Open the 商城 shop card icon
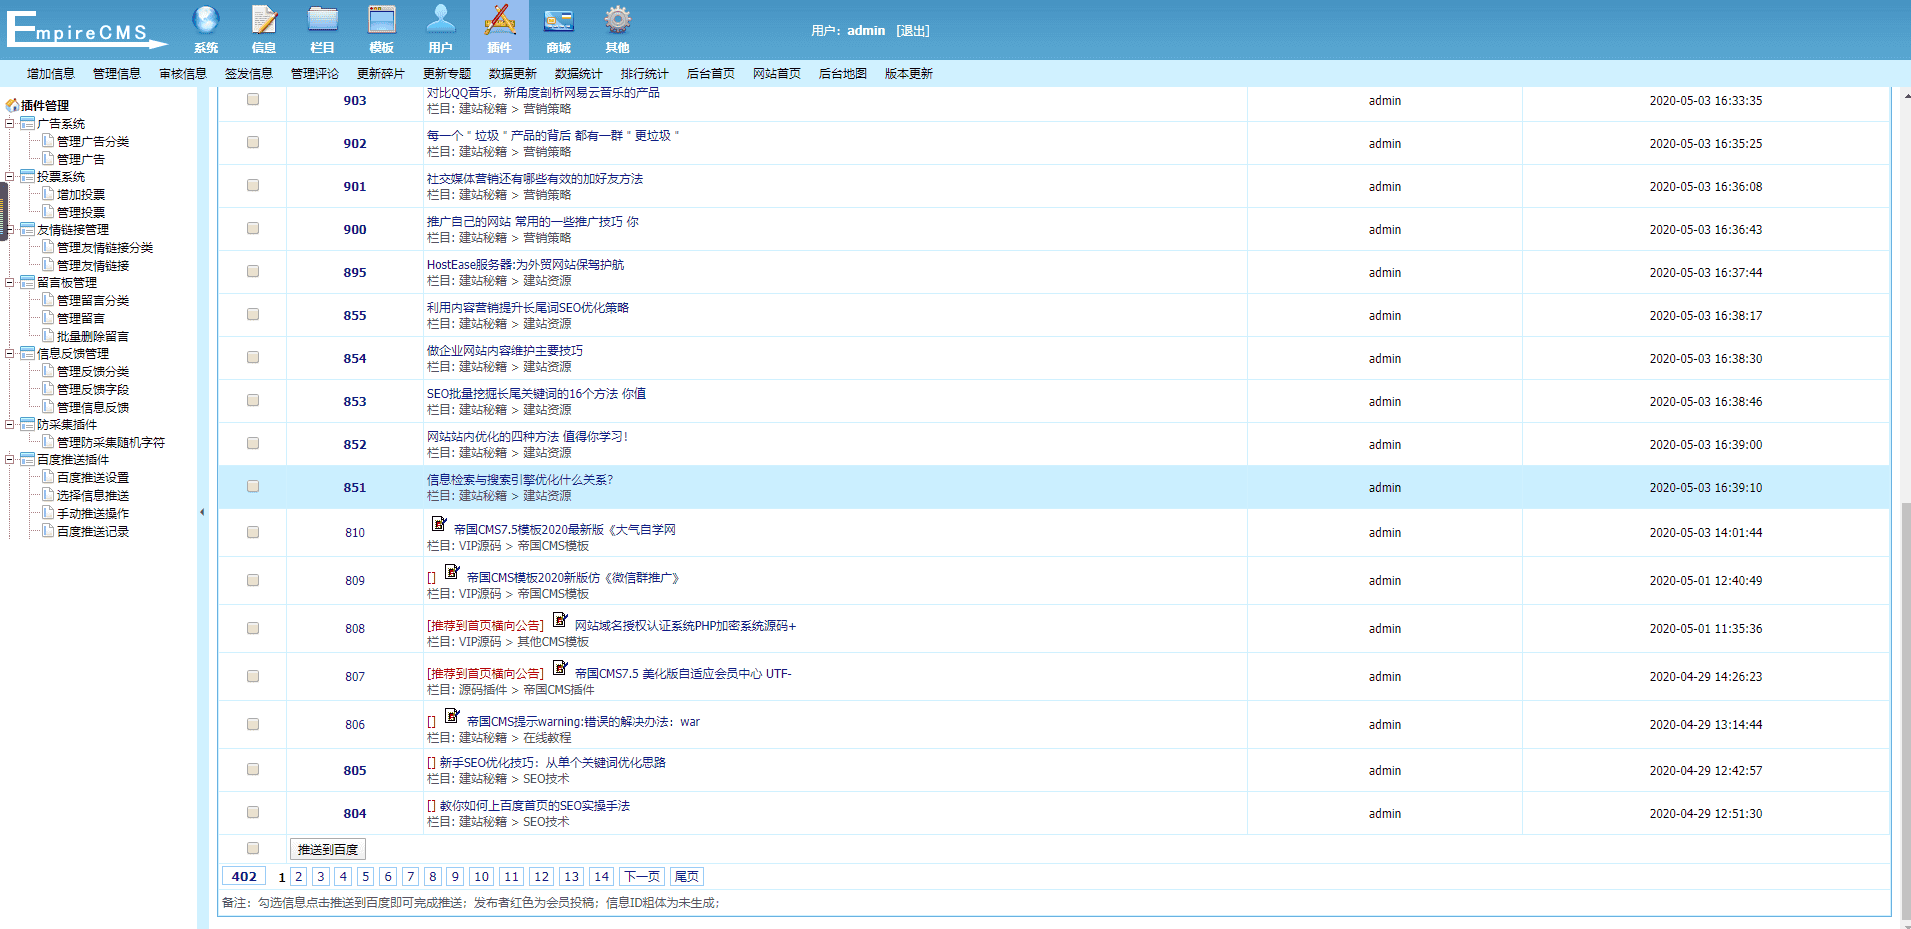Viewport: 1911px width, 929px height. tap(559, 20)
